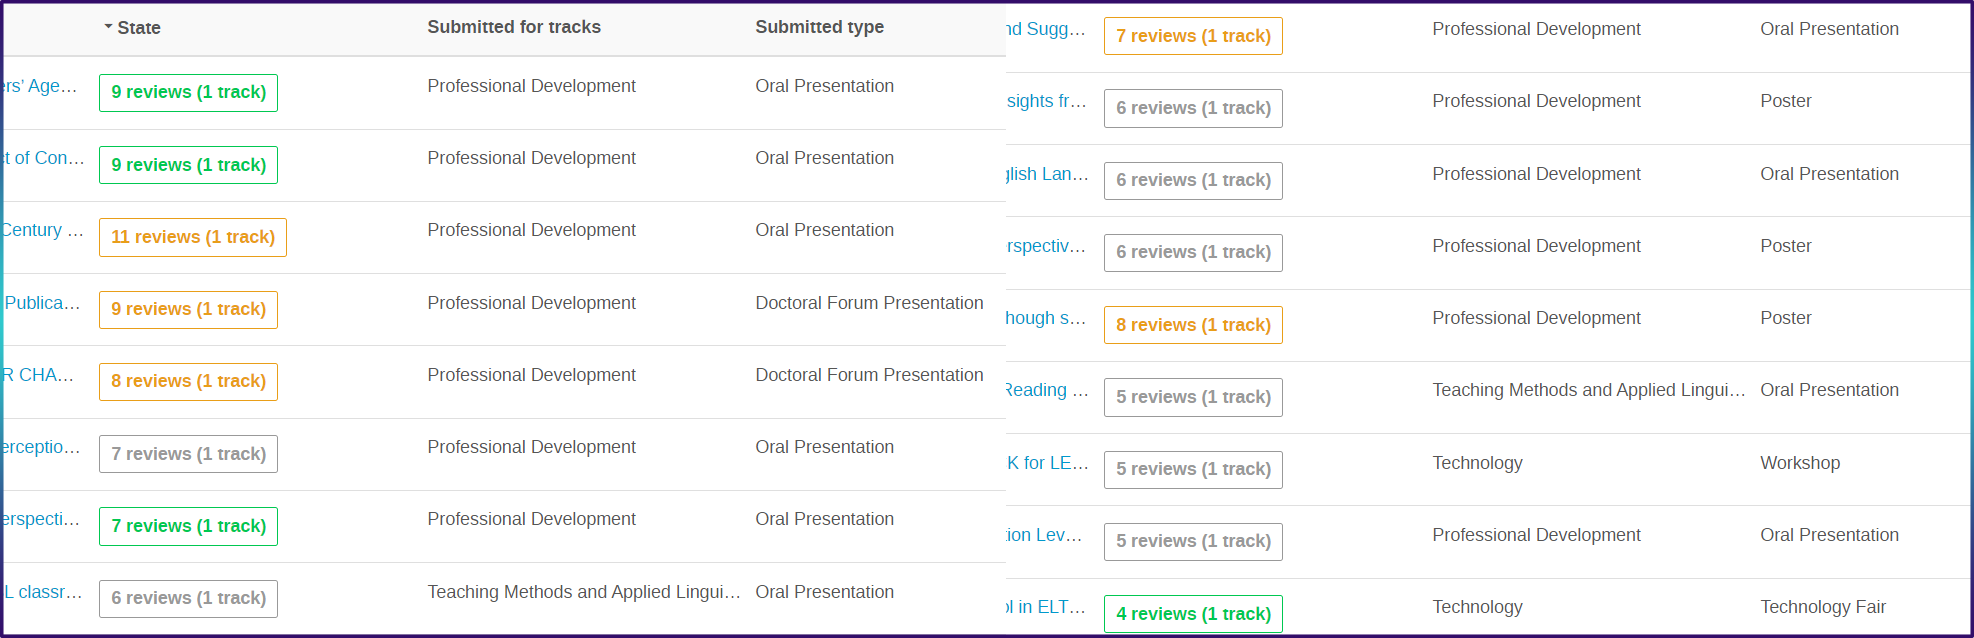The image size is (1974, 638).
Task: Select Oral Presentation in the "Century …" row
Action: (824, 230)
